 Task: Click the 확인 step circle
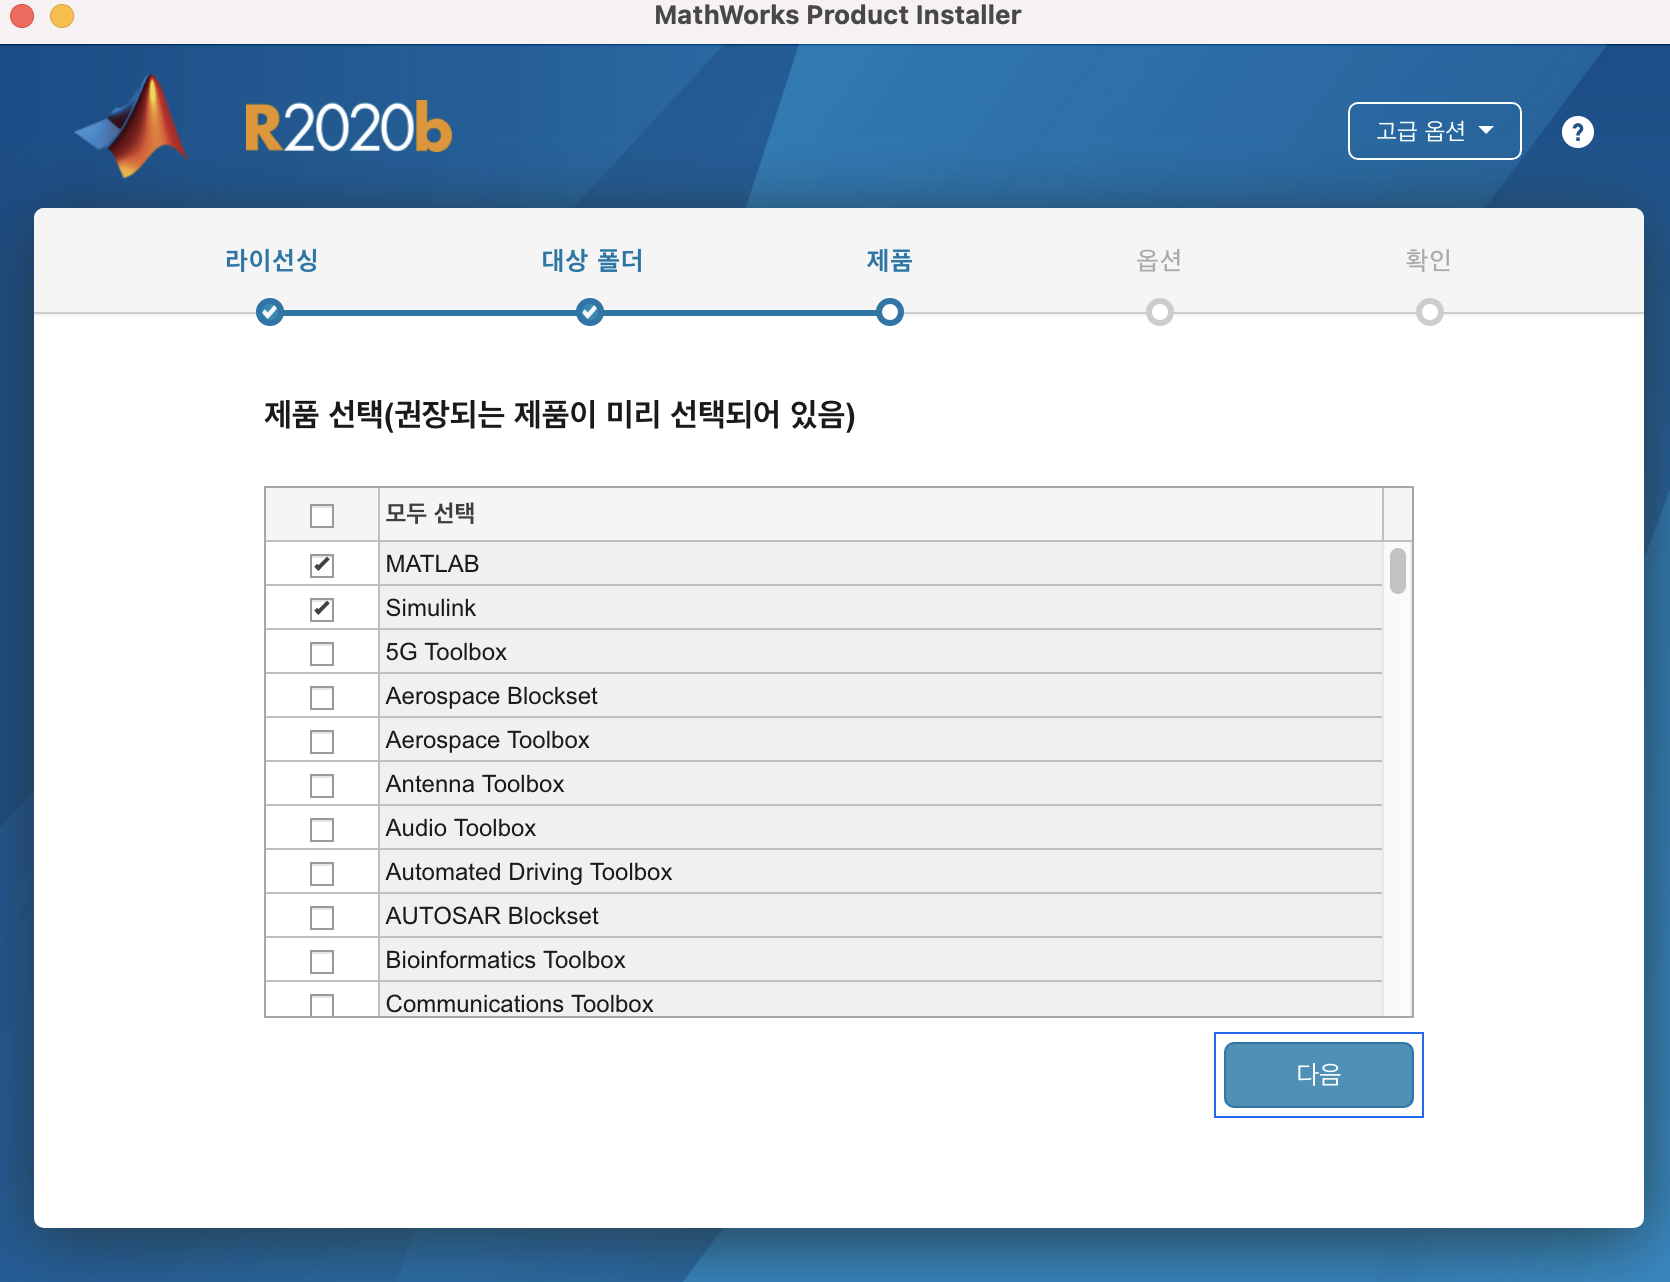(x=1429, y=312)
